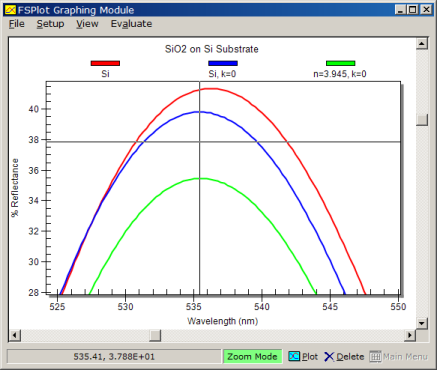Click the horizontal scrollbar thumb
Viewport: 437px width, 370px height.
155,335
